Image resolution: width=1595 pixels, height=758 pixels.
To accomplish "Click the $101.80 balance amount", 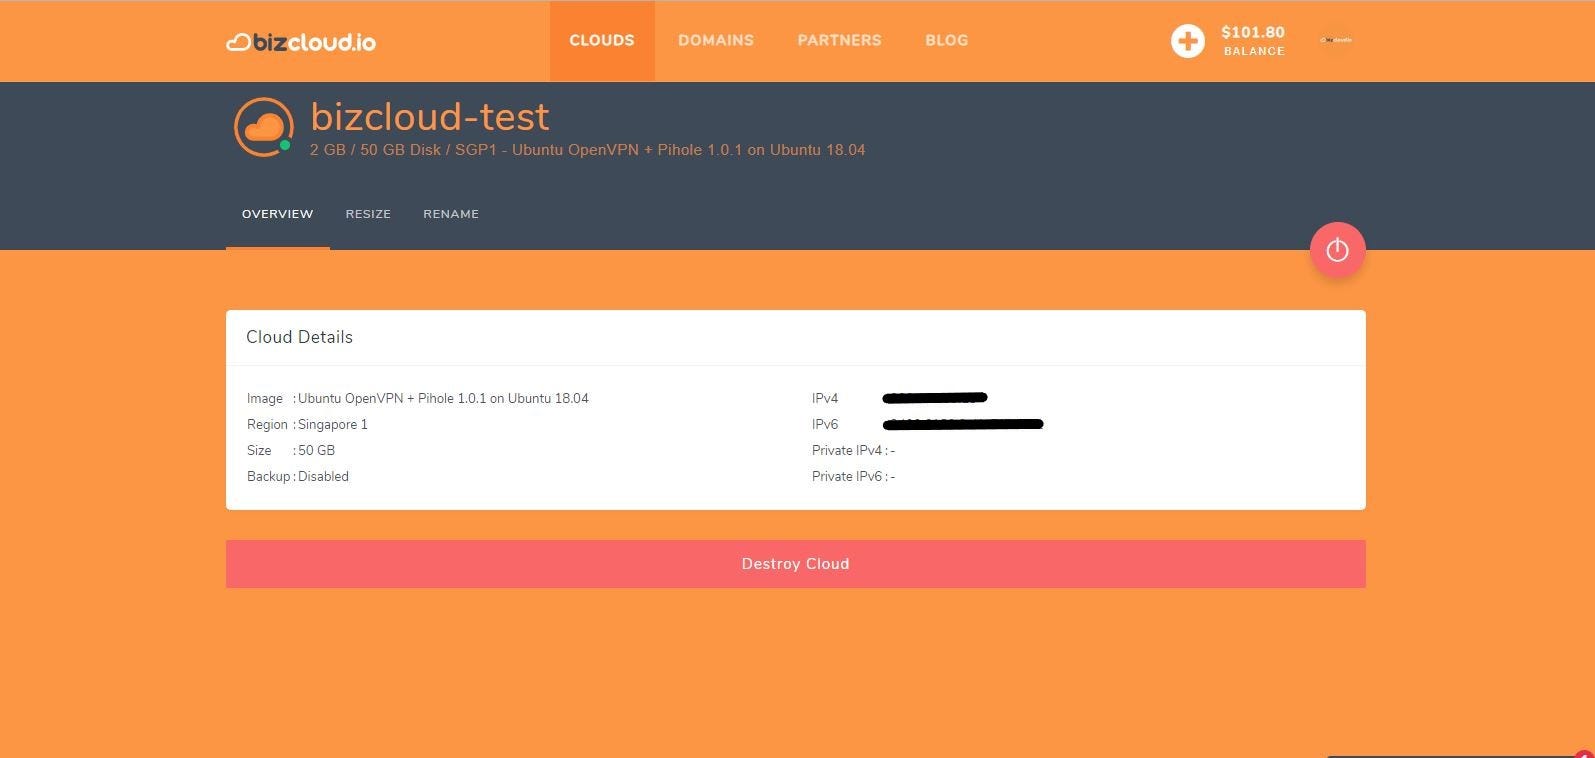I will click(x=1253, y=32).
